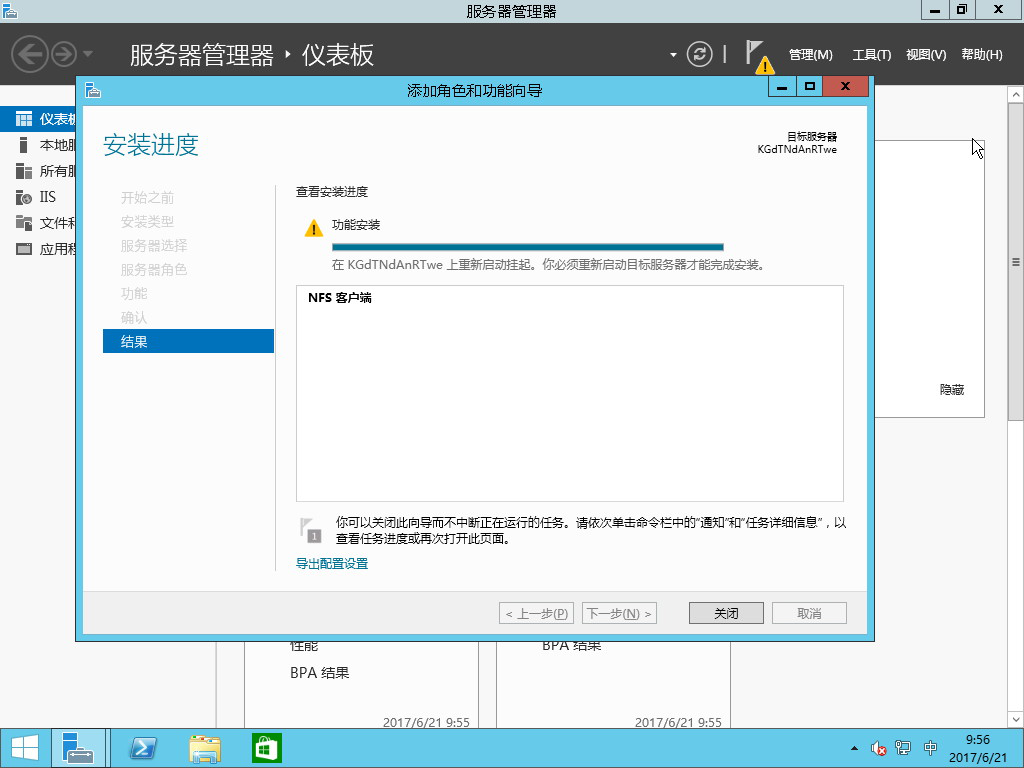The image size is (1024, 768).
Task: Launch the Store app from the taskbar
Action: [267, 748]
